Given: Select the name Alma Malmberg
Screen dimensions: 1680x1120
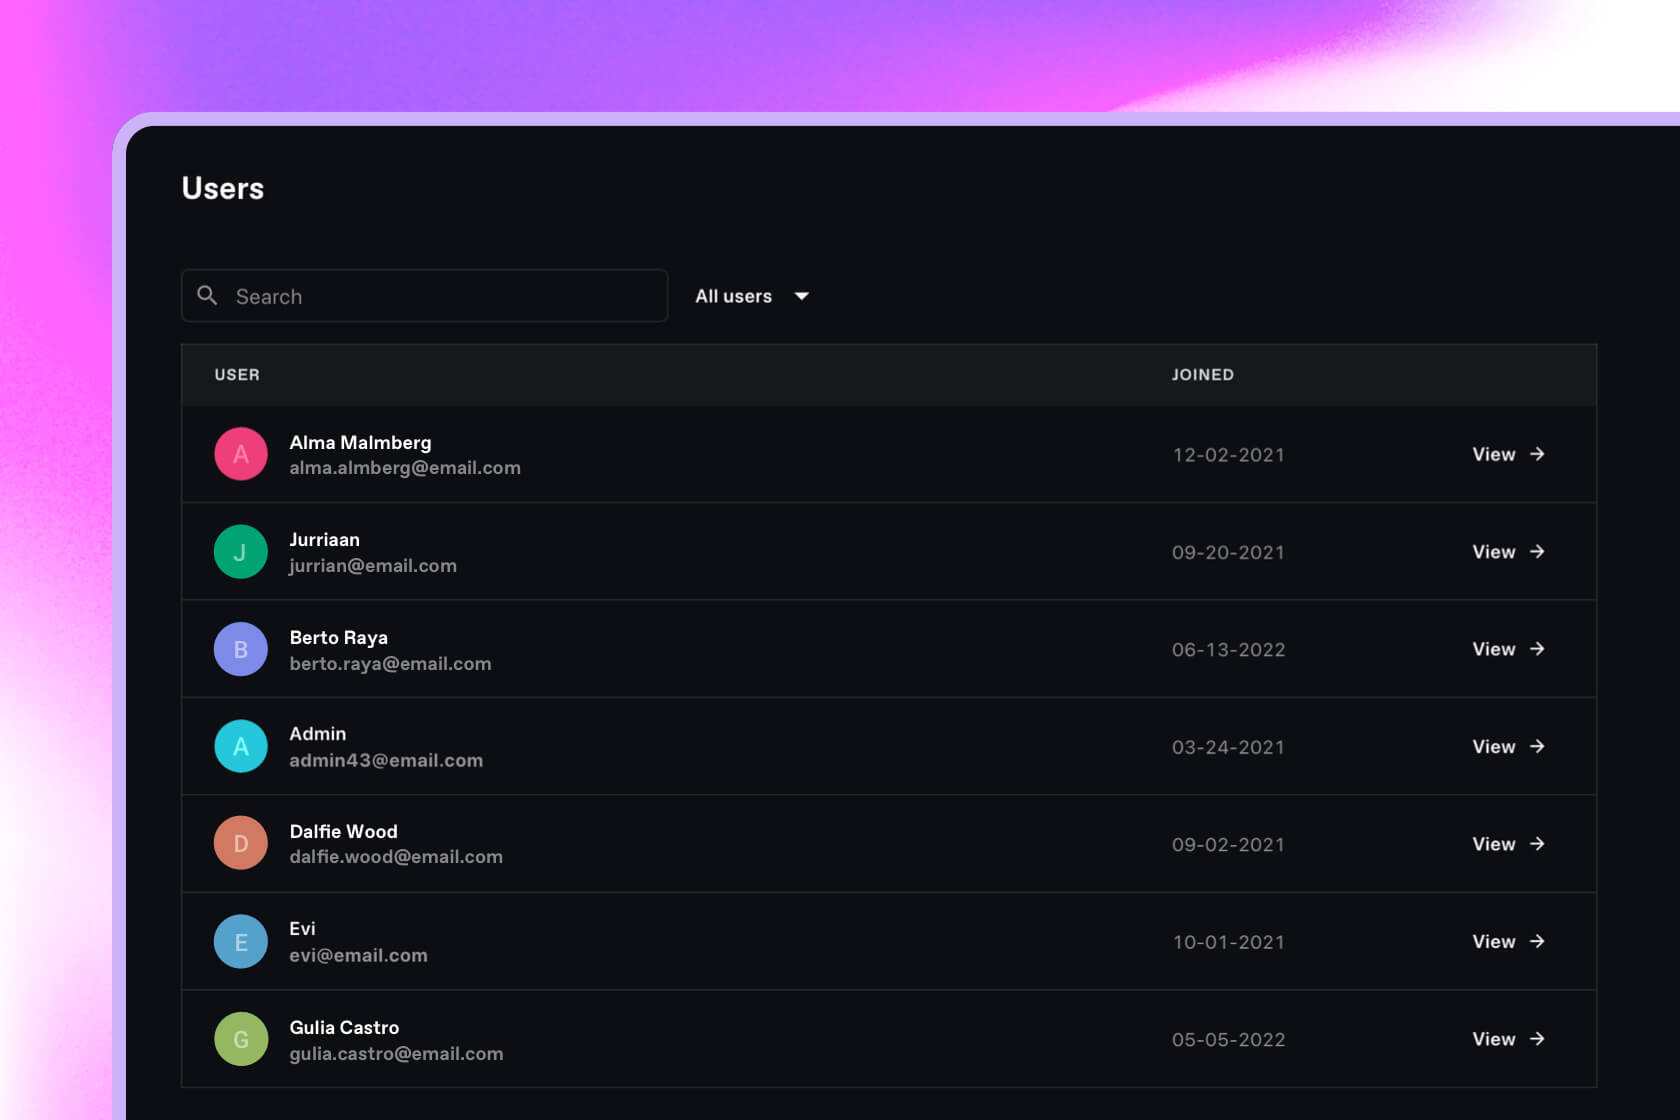Looking at the screenshot, I should pyautogui.click(x=360, y=442).
